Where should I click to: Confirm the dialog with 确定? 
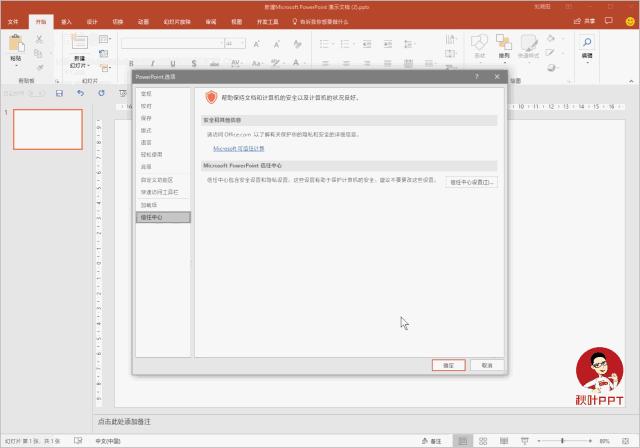coord(449,365)
